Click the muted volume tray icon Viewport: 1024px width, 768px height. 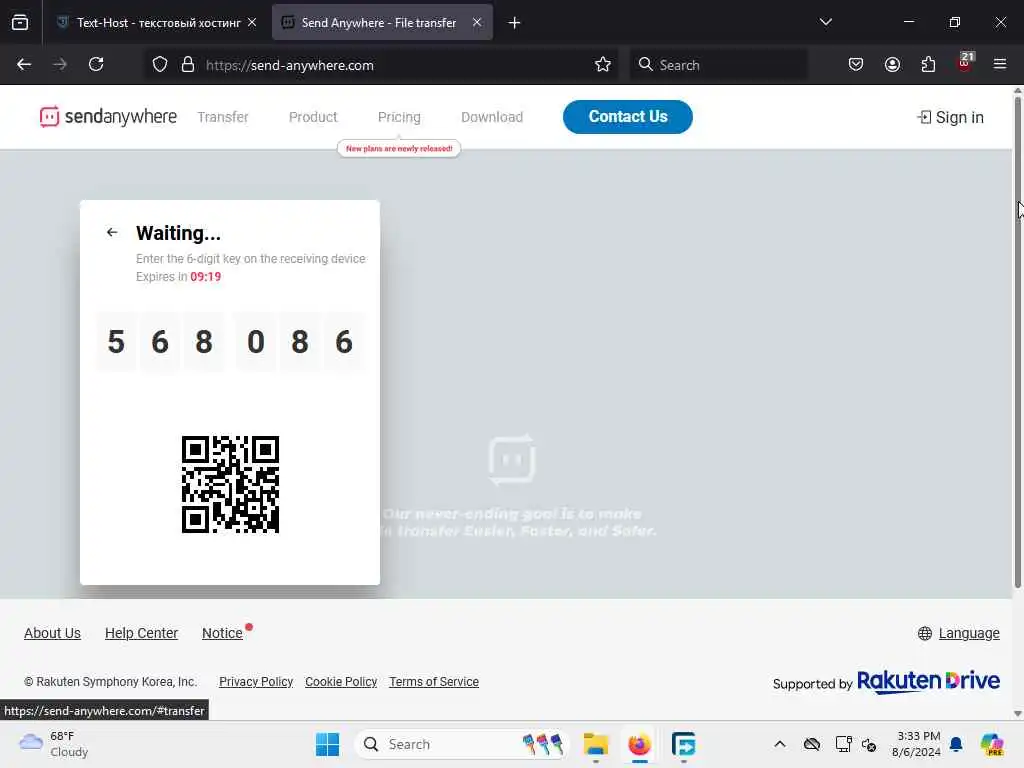pos(869,744)
